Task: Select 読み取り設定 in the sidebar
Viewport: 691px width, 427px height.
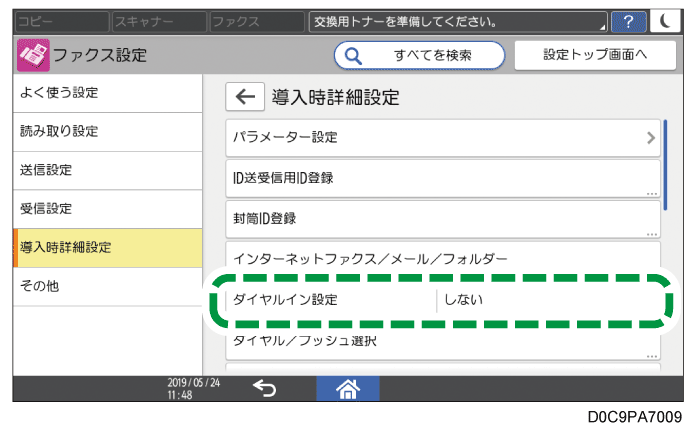Action: click(100, 132)
